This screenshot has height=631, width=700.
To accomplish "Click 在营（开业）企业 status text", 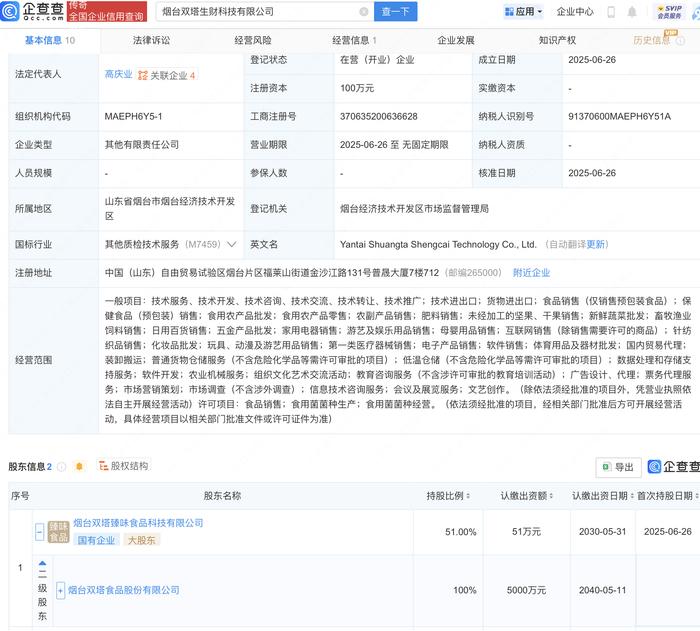I will (377, 59).
